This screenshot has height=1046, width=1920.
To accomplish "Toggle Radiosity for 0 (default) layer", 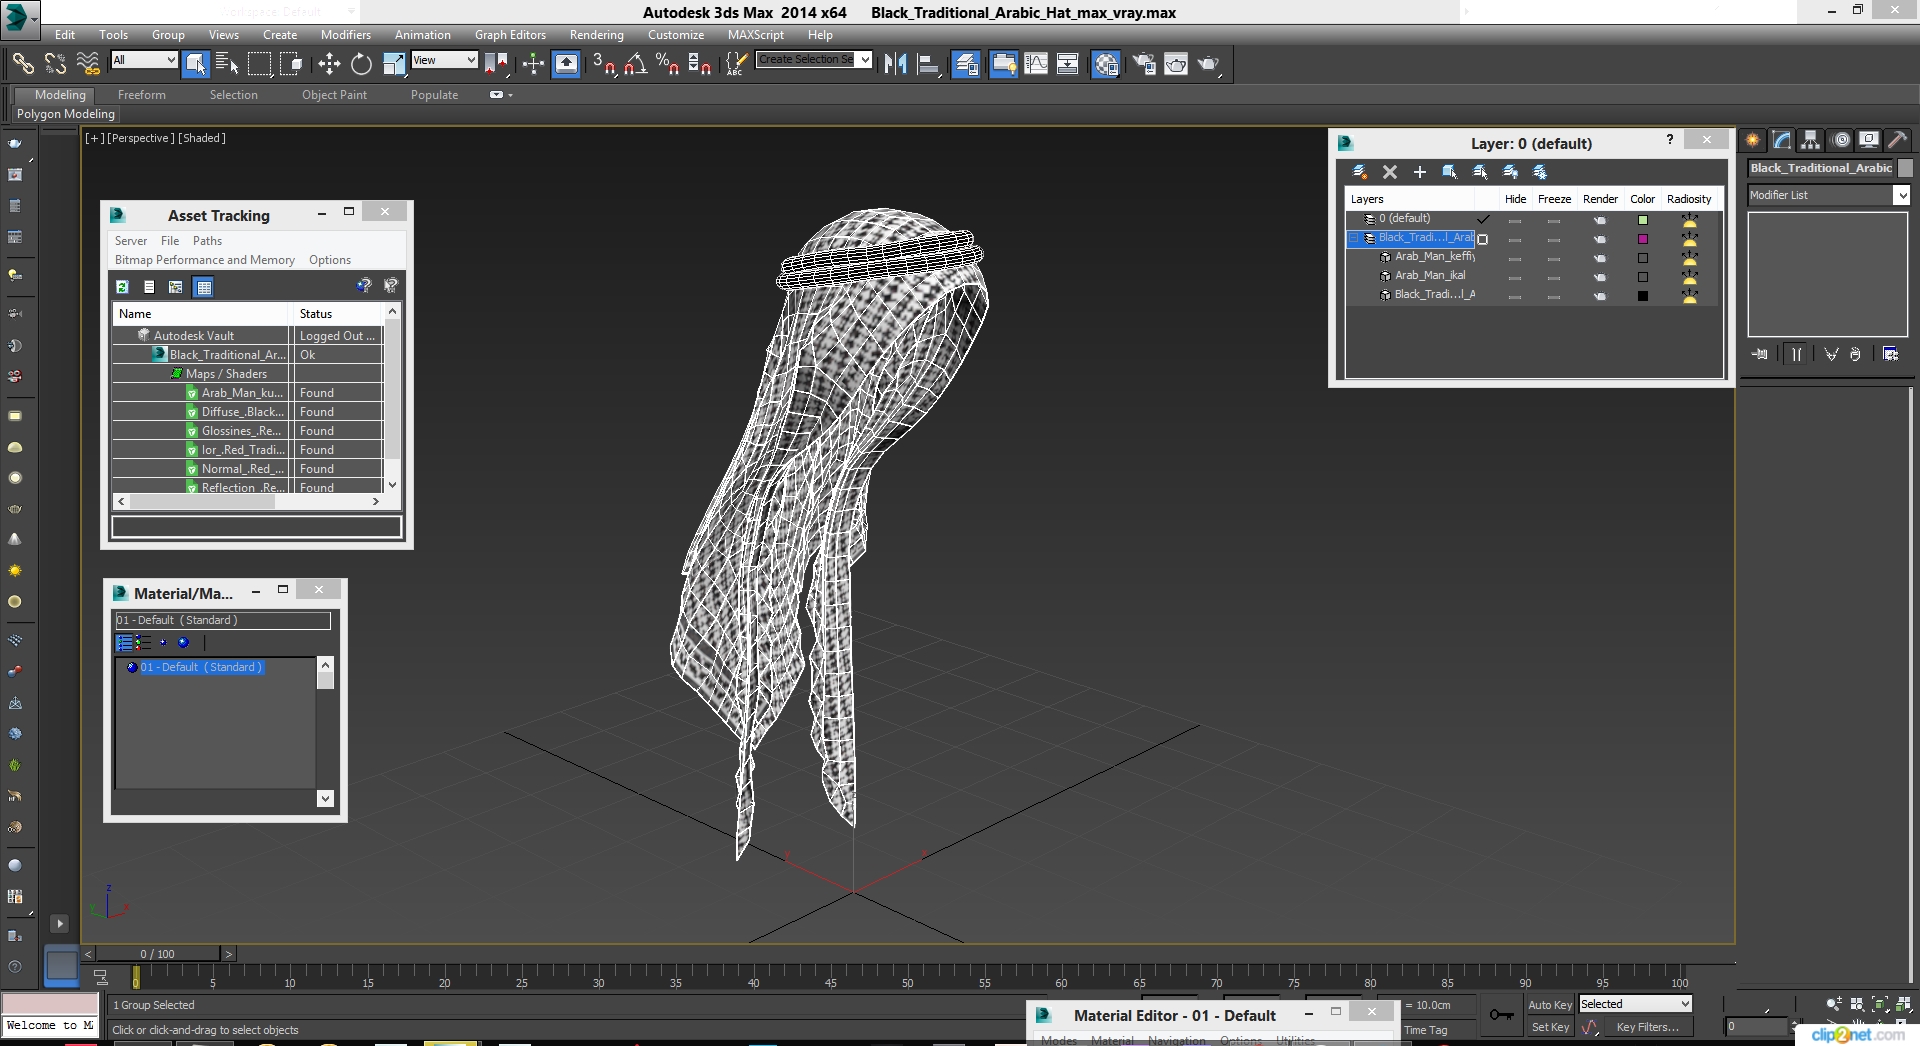I will pyautogui.click(x=1689, y=220).
